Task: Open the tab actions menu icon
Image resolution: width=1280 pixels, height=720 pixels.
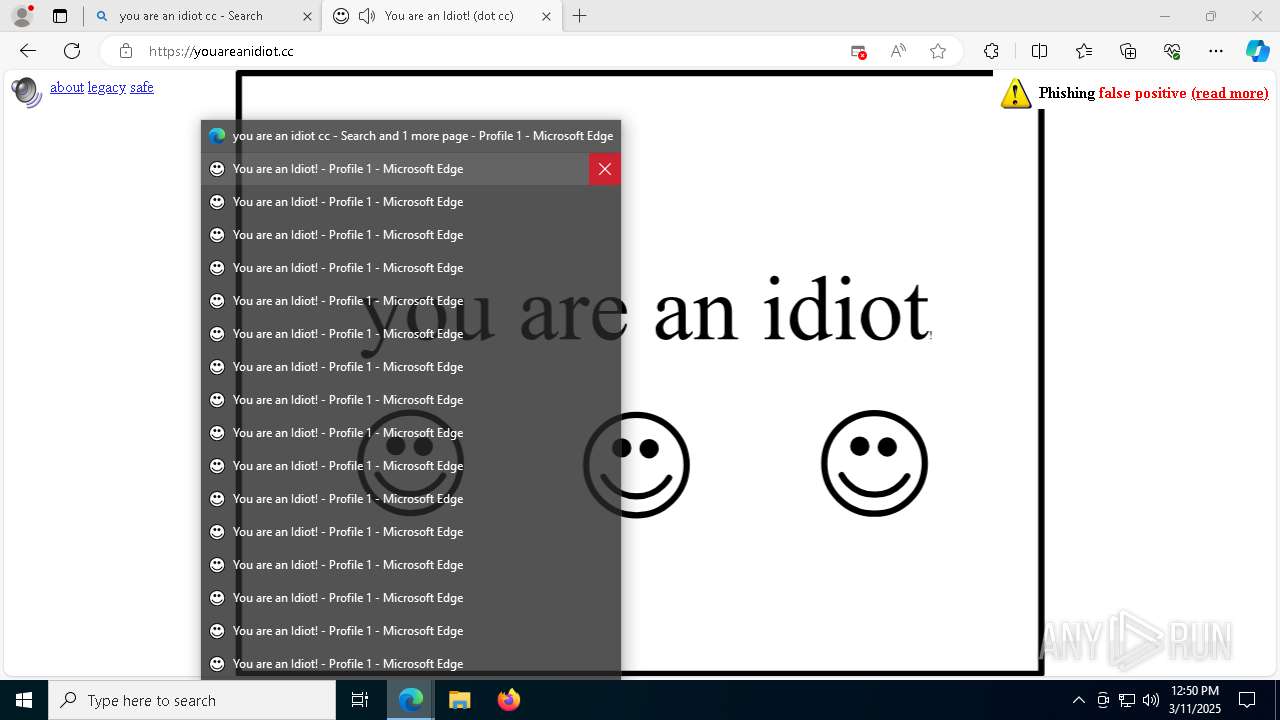Action: (x=60, y=16)
